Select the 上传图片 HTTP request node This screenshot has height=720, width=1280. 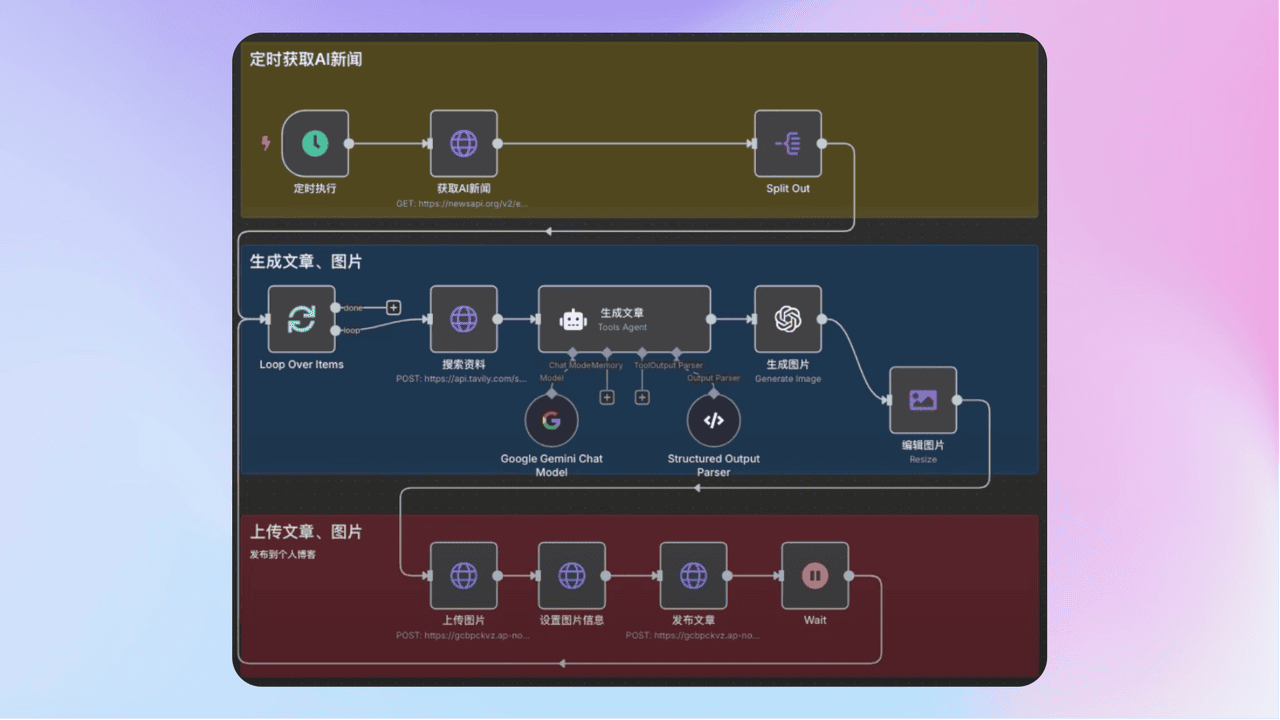464,575
